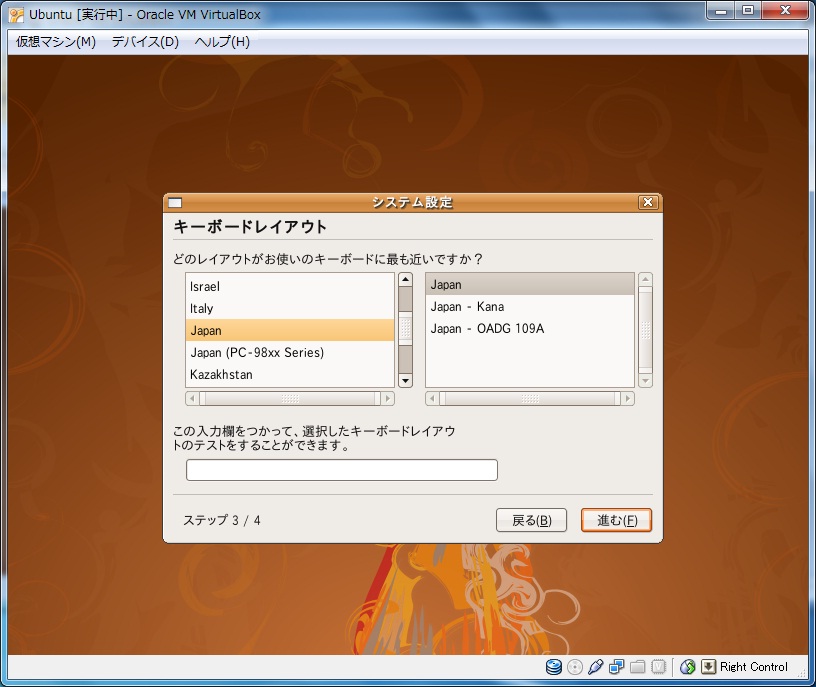This screenshot has height=687, width=816.
Task: Click the right list vertical scrollbar thumb
Action: pos(645,330)
